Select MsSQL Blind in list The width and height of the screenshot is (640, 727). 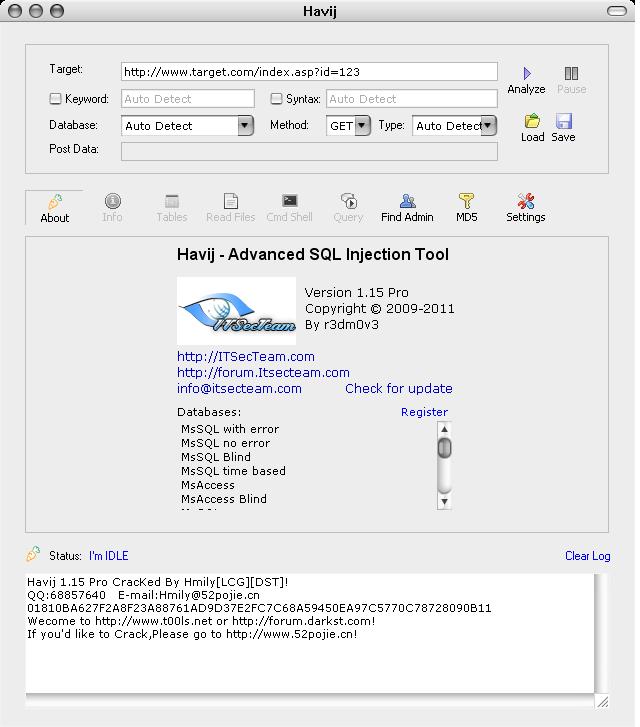coord(216,457)
